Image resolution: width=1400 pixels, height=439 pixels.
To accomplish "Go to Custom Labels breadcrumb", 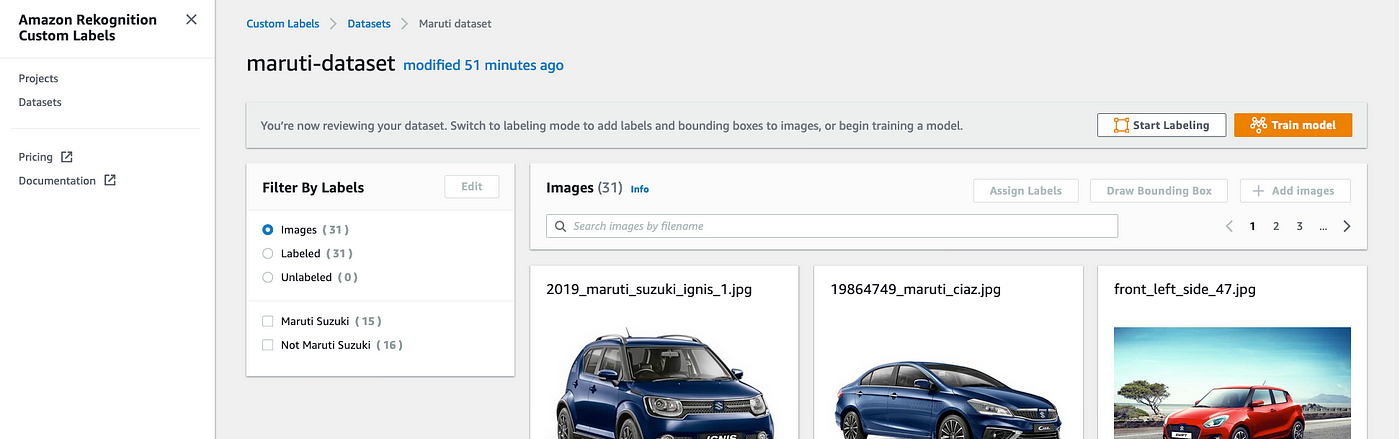I will pos(283,23).
